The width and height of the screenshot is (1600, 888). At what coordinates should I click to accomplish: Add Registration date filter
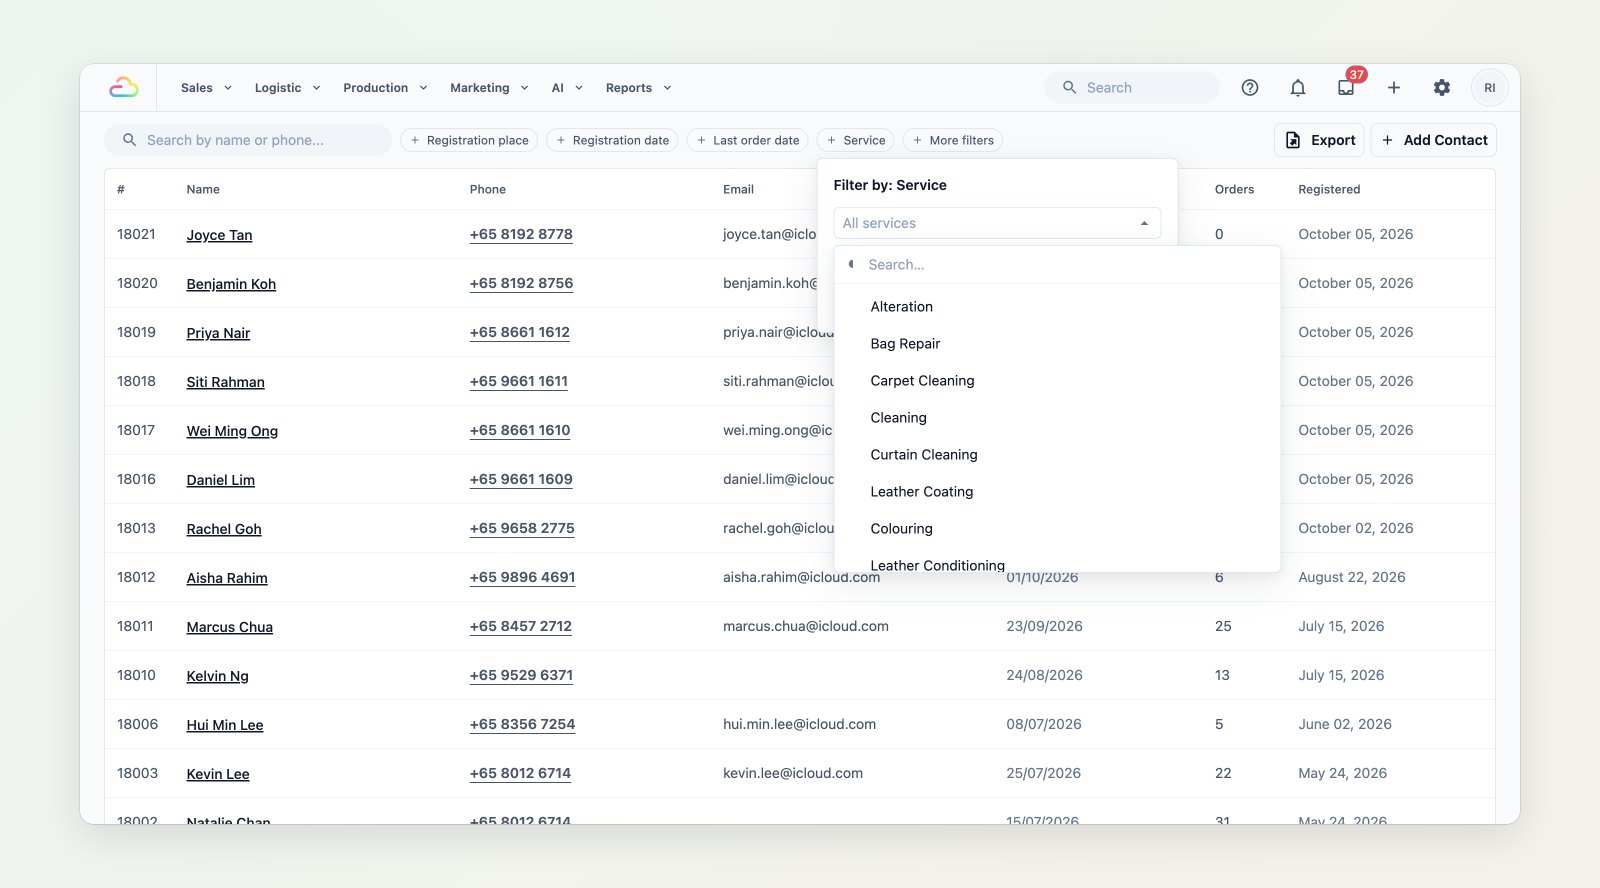[612, 140]
